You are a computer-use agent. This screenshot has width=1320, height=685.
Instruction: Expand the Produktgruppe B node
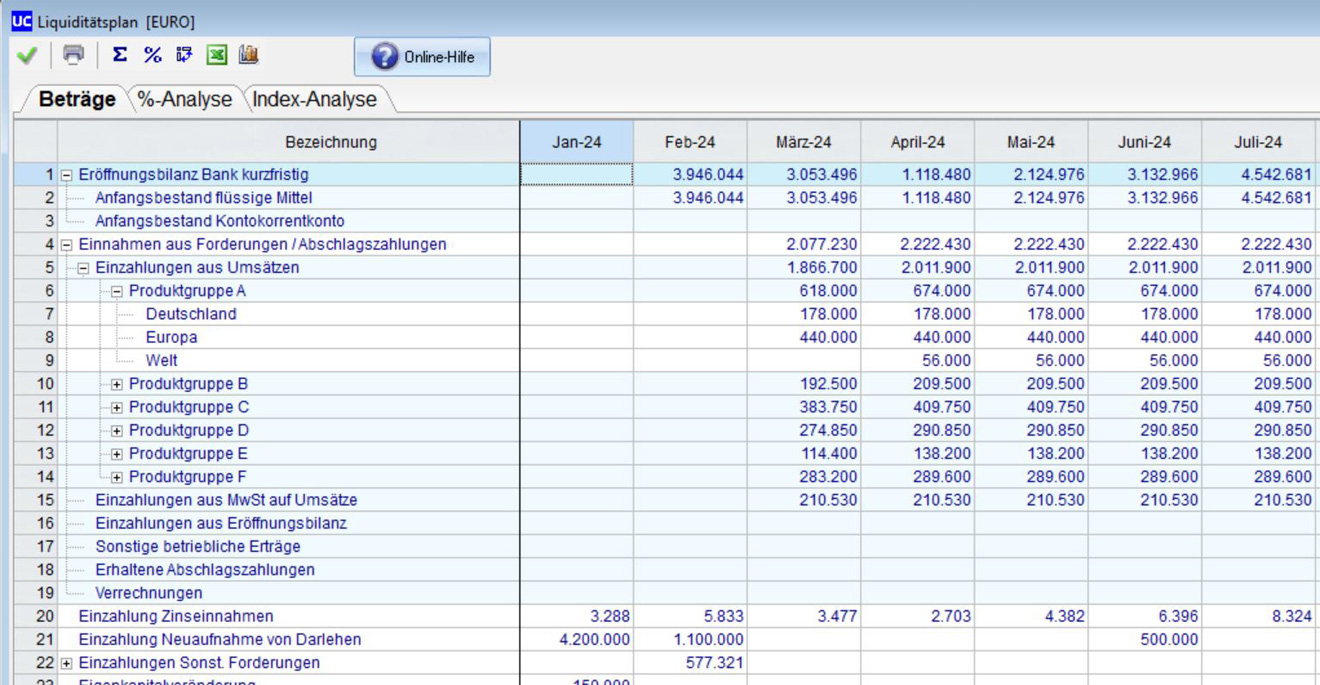pyautogui.click(x=117, y=384)
